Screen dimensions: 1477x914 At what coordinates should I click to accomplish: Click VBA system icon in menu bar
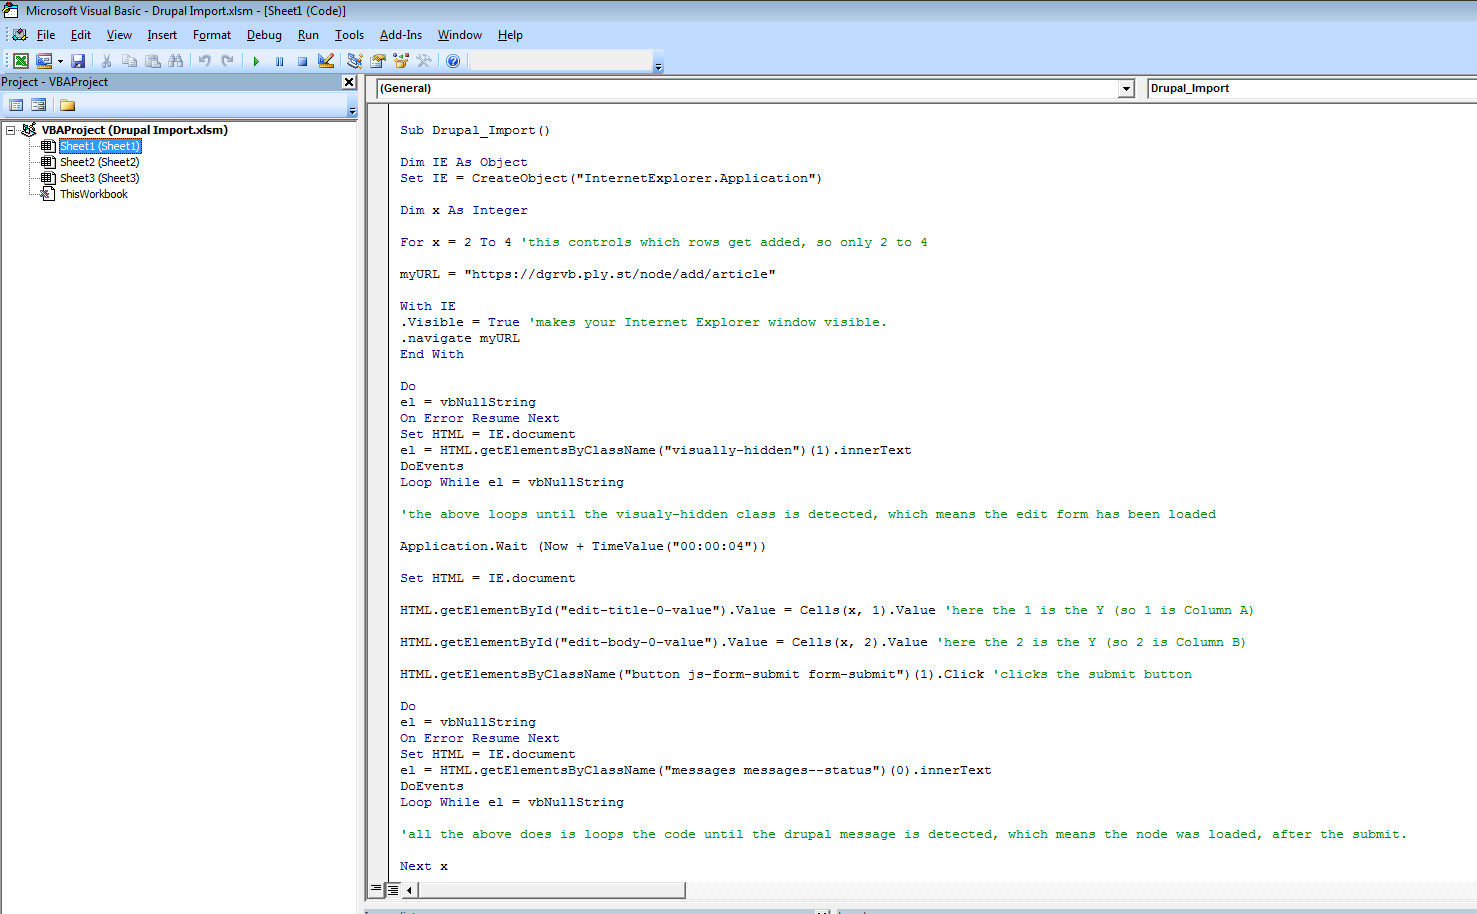(20, 35)
